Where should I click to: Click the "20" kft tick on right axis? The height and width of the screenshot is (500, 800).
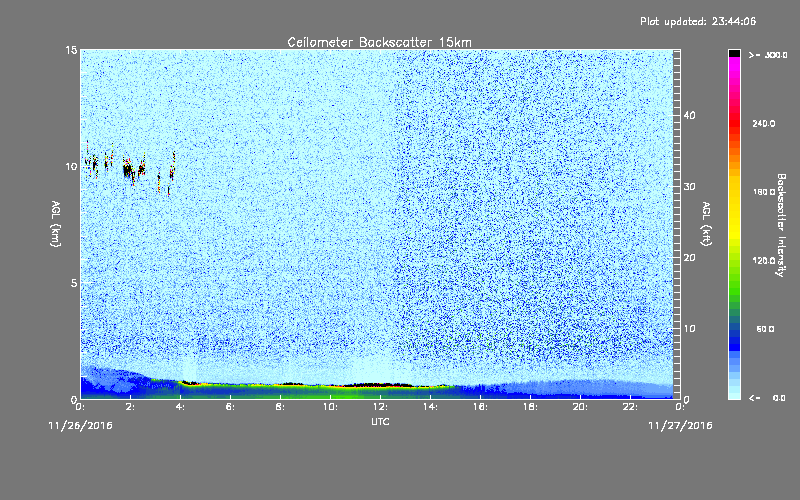tap(689, 258)
